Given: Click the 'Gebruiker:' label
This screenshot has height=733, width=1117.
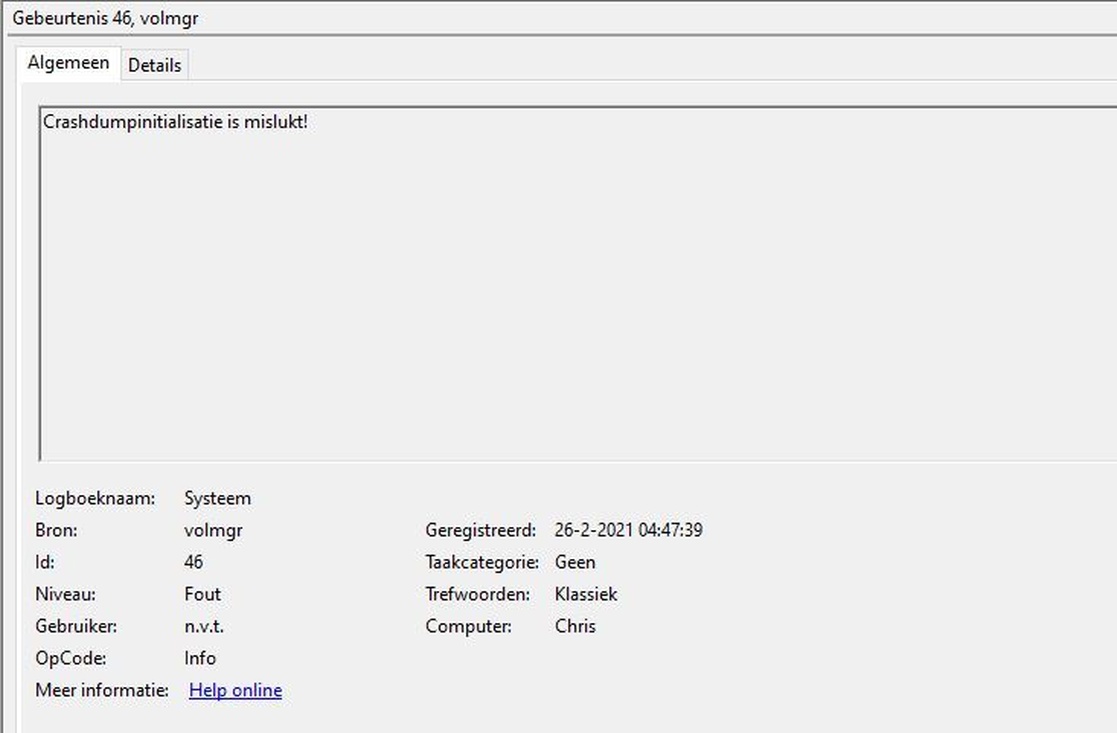Looking at the screenshot, I should [76, 626].
